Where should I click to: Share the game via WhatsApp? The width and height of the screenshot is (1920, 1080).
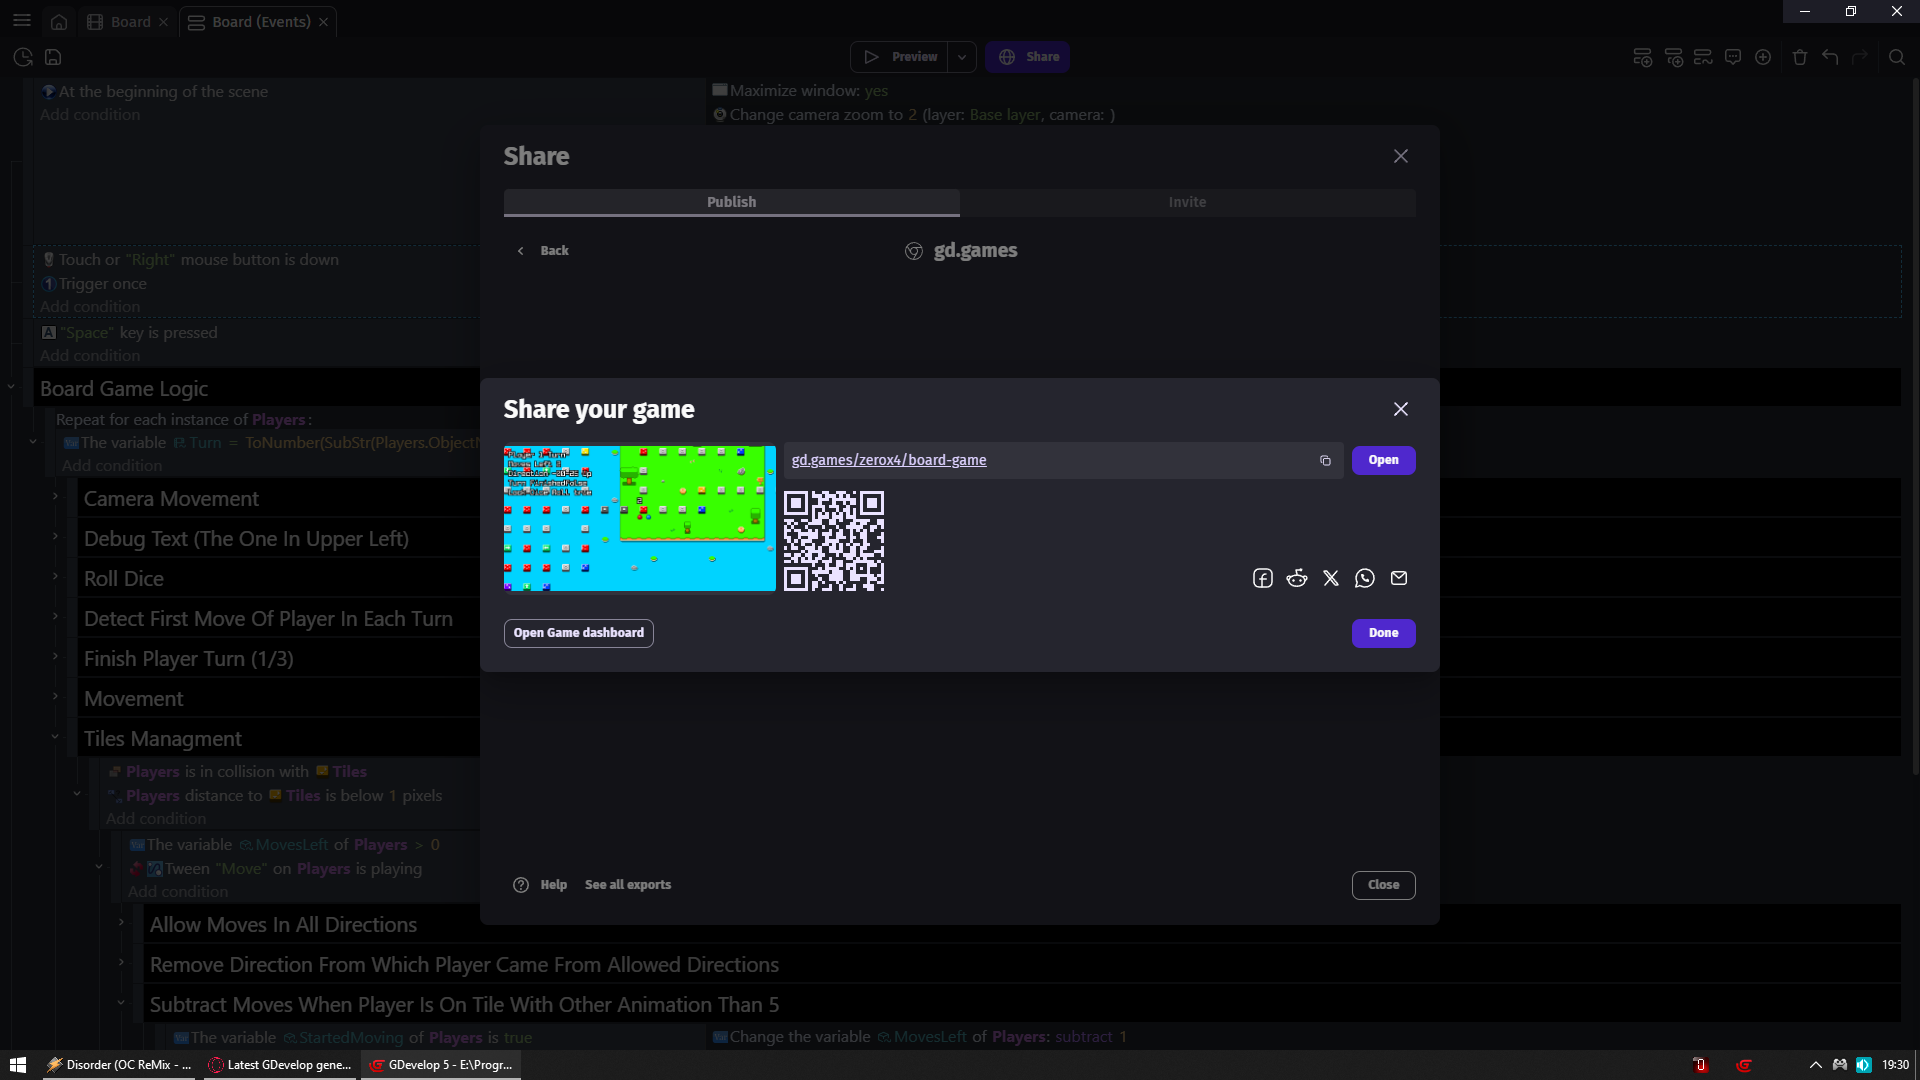click(x=1365, y=578)
